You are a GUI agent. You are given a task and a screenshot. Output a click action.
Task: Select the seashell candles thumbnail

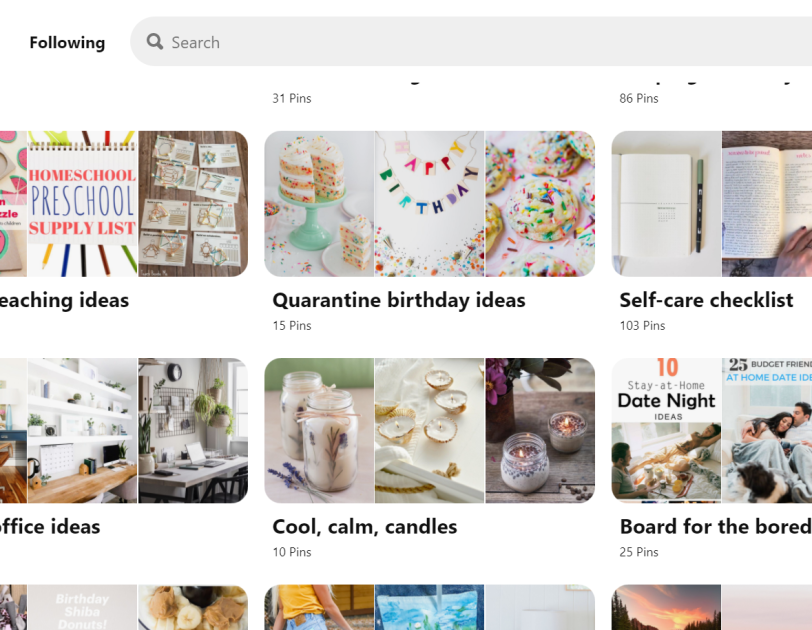429,431
